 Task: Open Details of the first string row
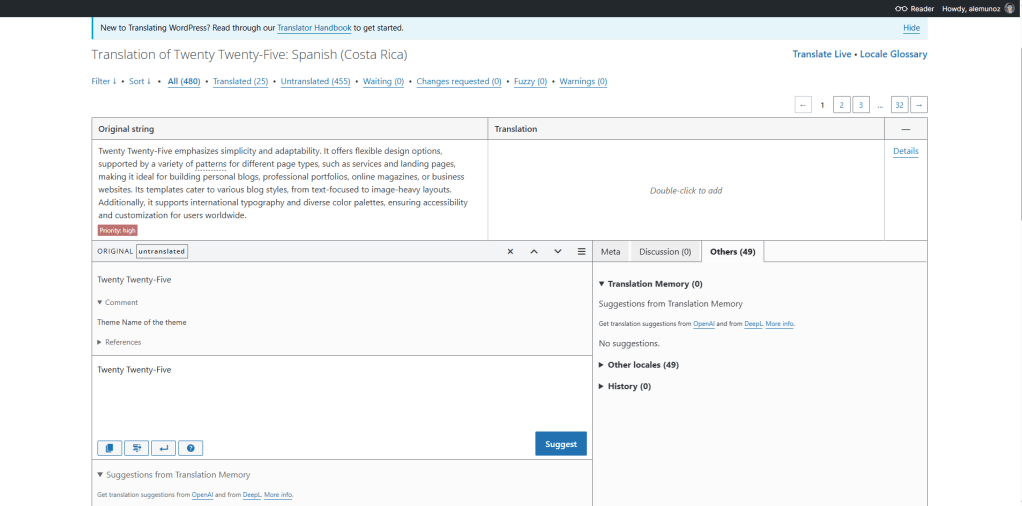coord(905,151)
